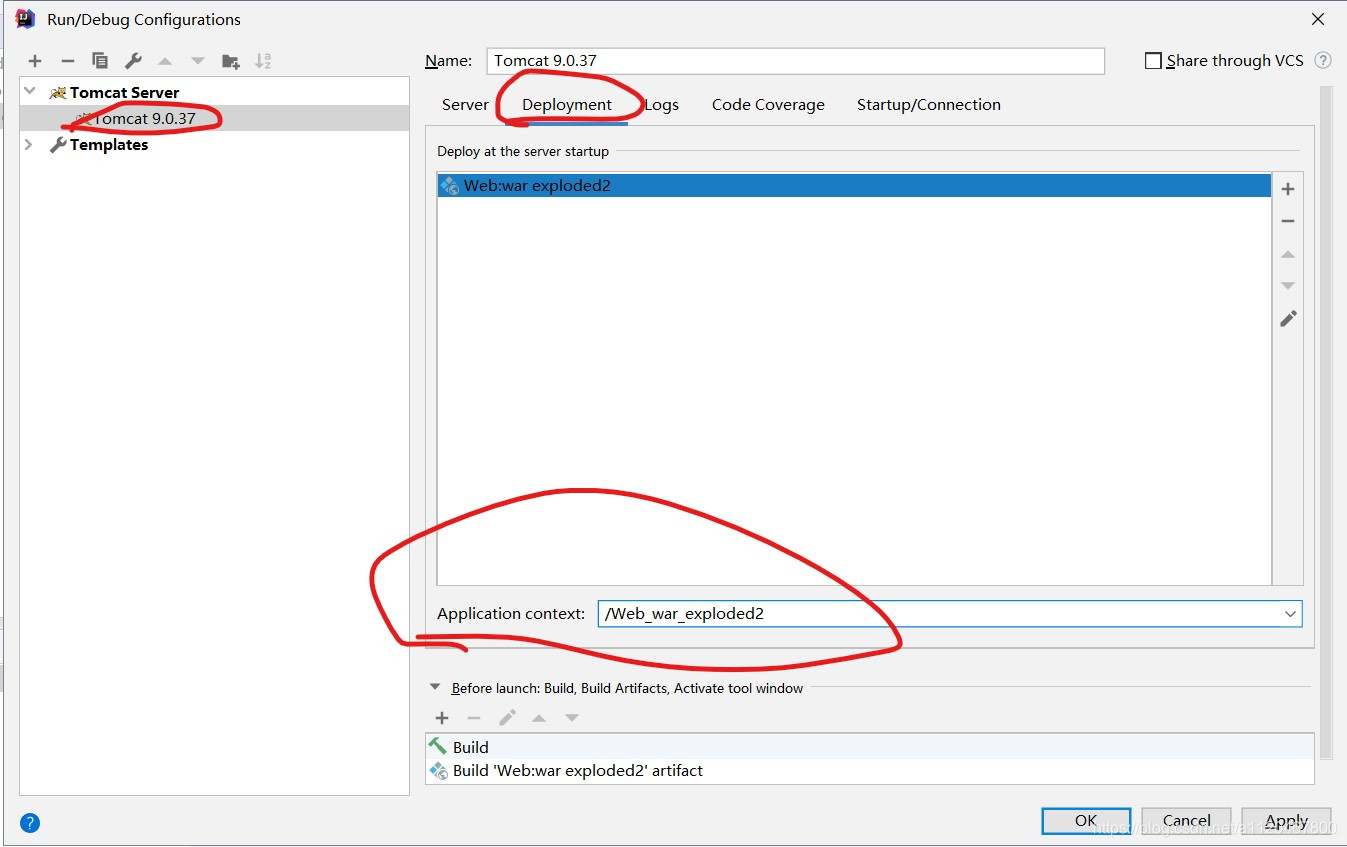This screenshot has width=1347, height=847.
Task: Toggle Share through VCS checkbox
Action: pyautogui.click(x=1153, y=61)
